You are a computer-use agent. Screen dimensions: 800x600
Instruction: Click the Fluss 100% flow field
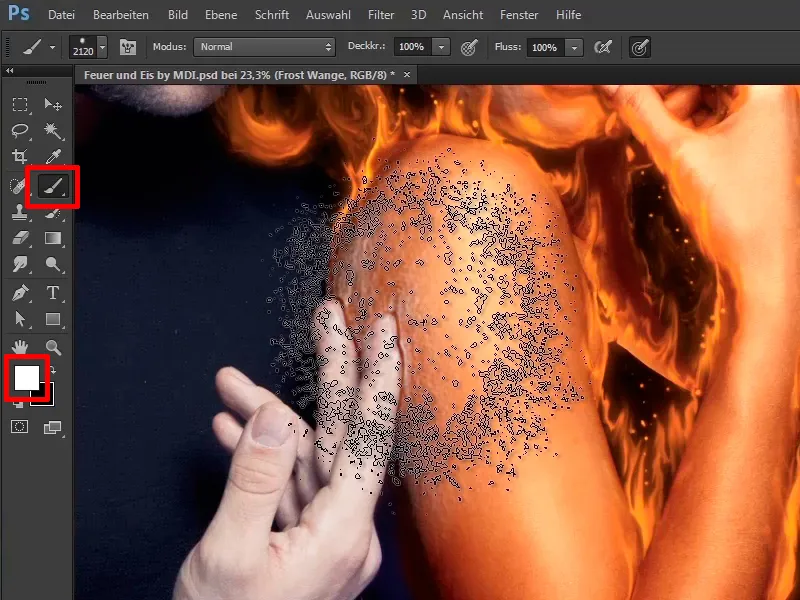point(545,47)
